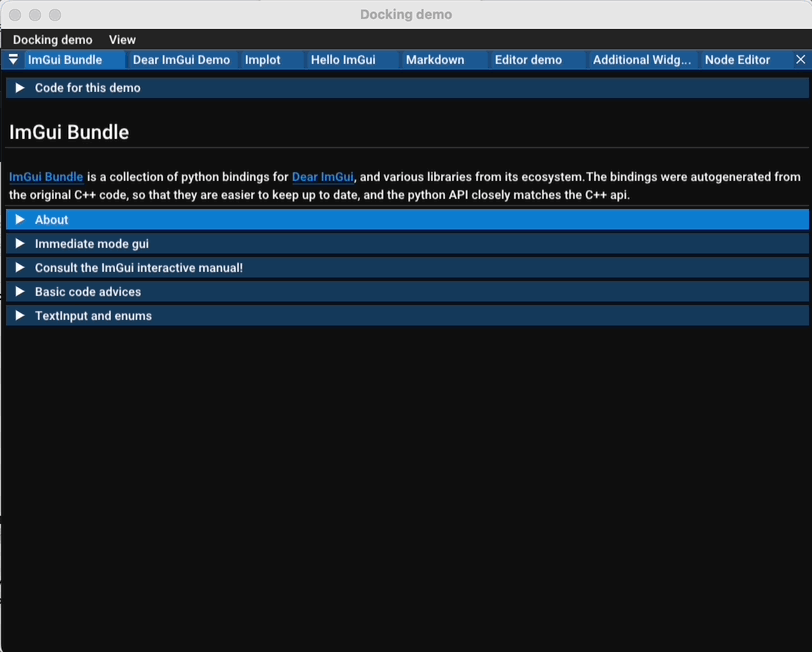
Task: Open the View menu
Action: tap(122, 40)
